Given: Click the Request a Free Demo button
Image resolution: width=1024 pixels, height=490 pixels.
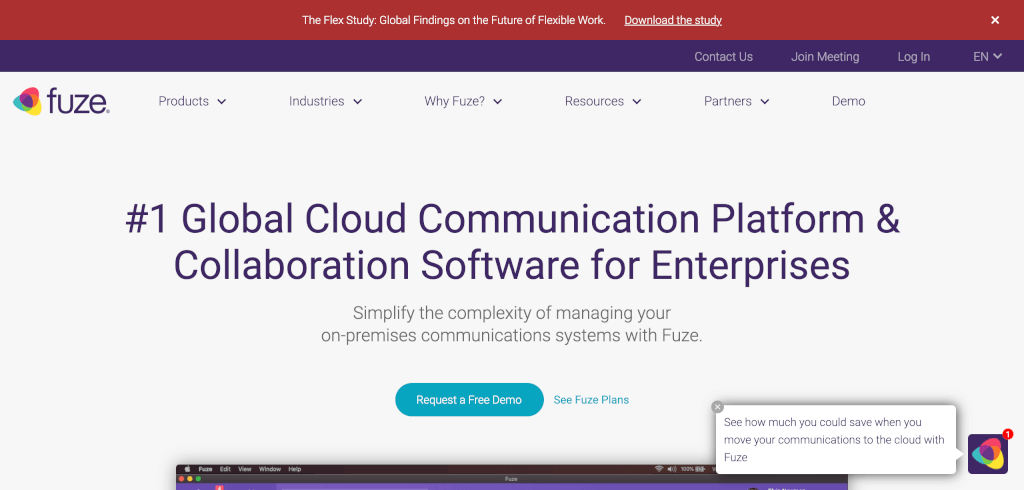Looking at the screenshot, I should tap(469, 400).
